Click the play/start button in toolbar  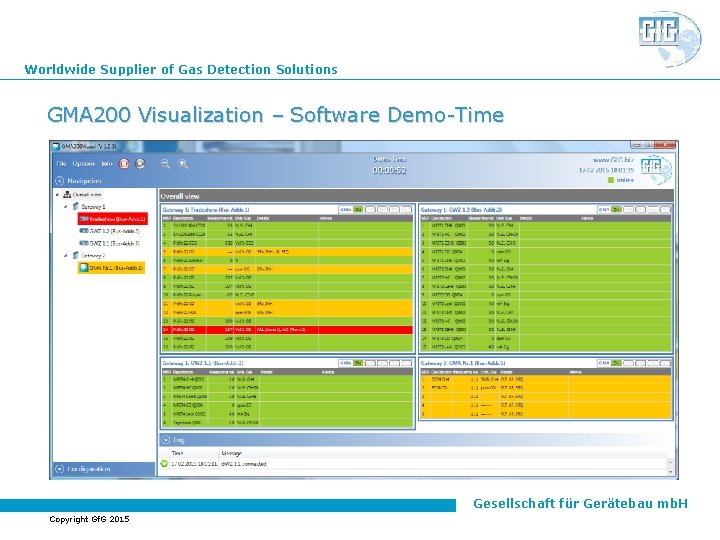pyautogui.click(x=140, y=163)
